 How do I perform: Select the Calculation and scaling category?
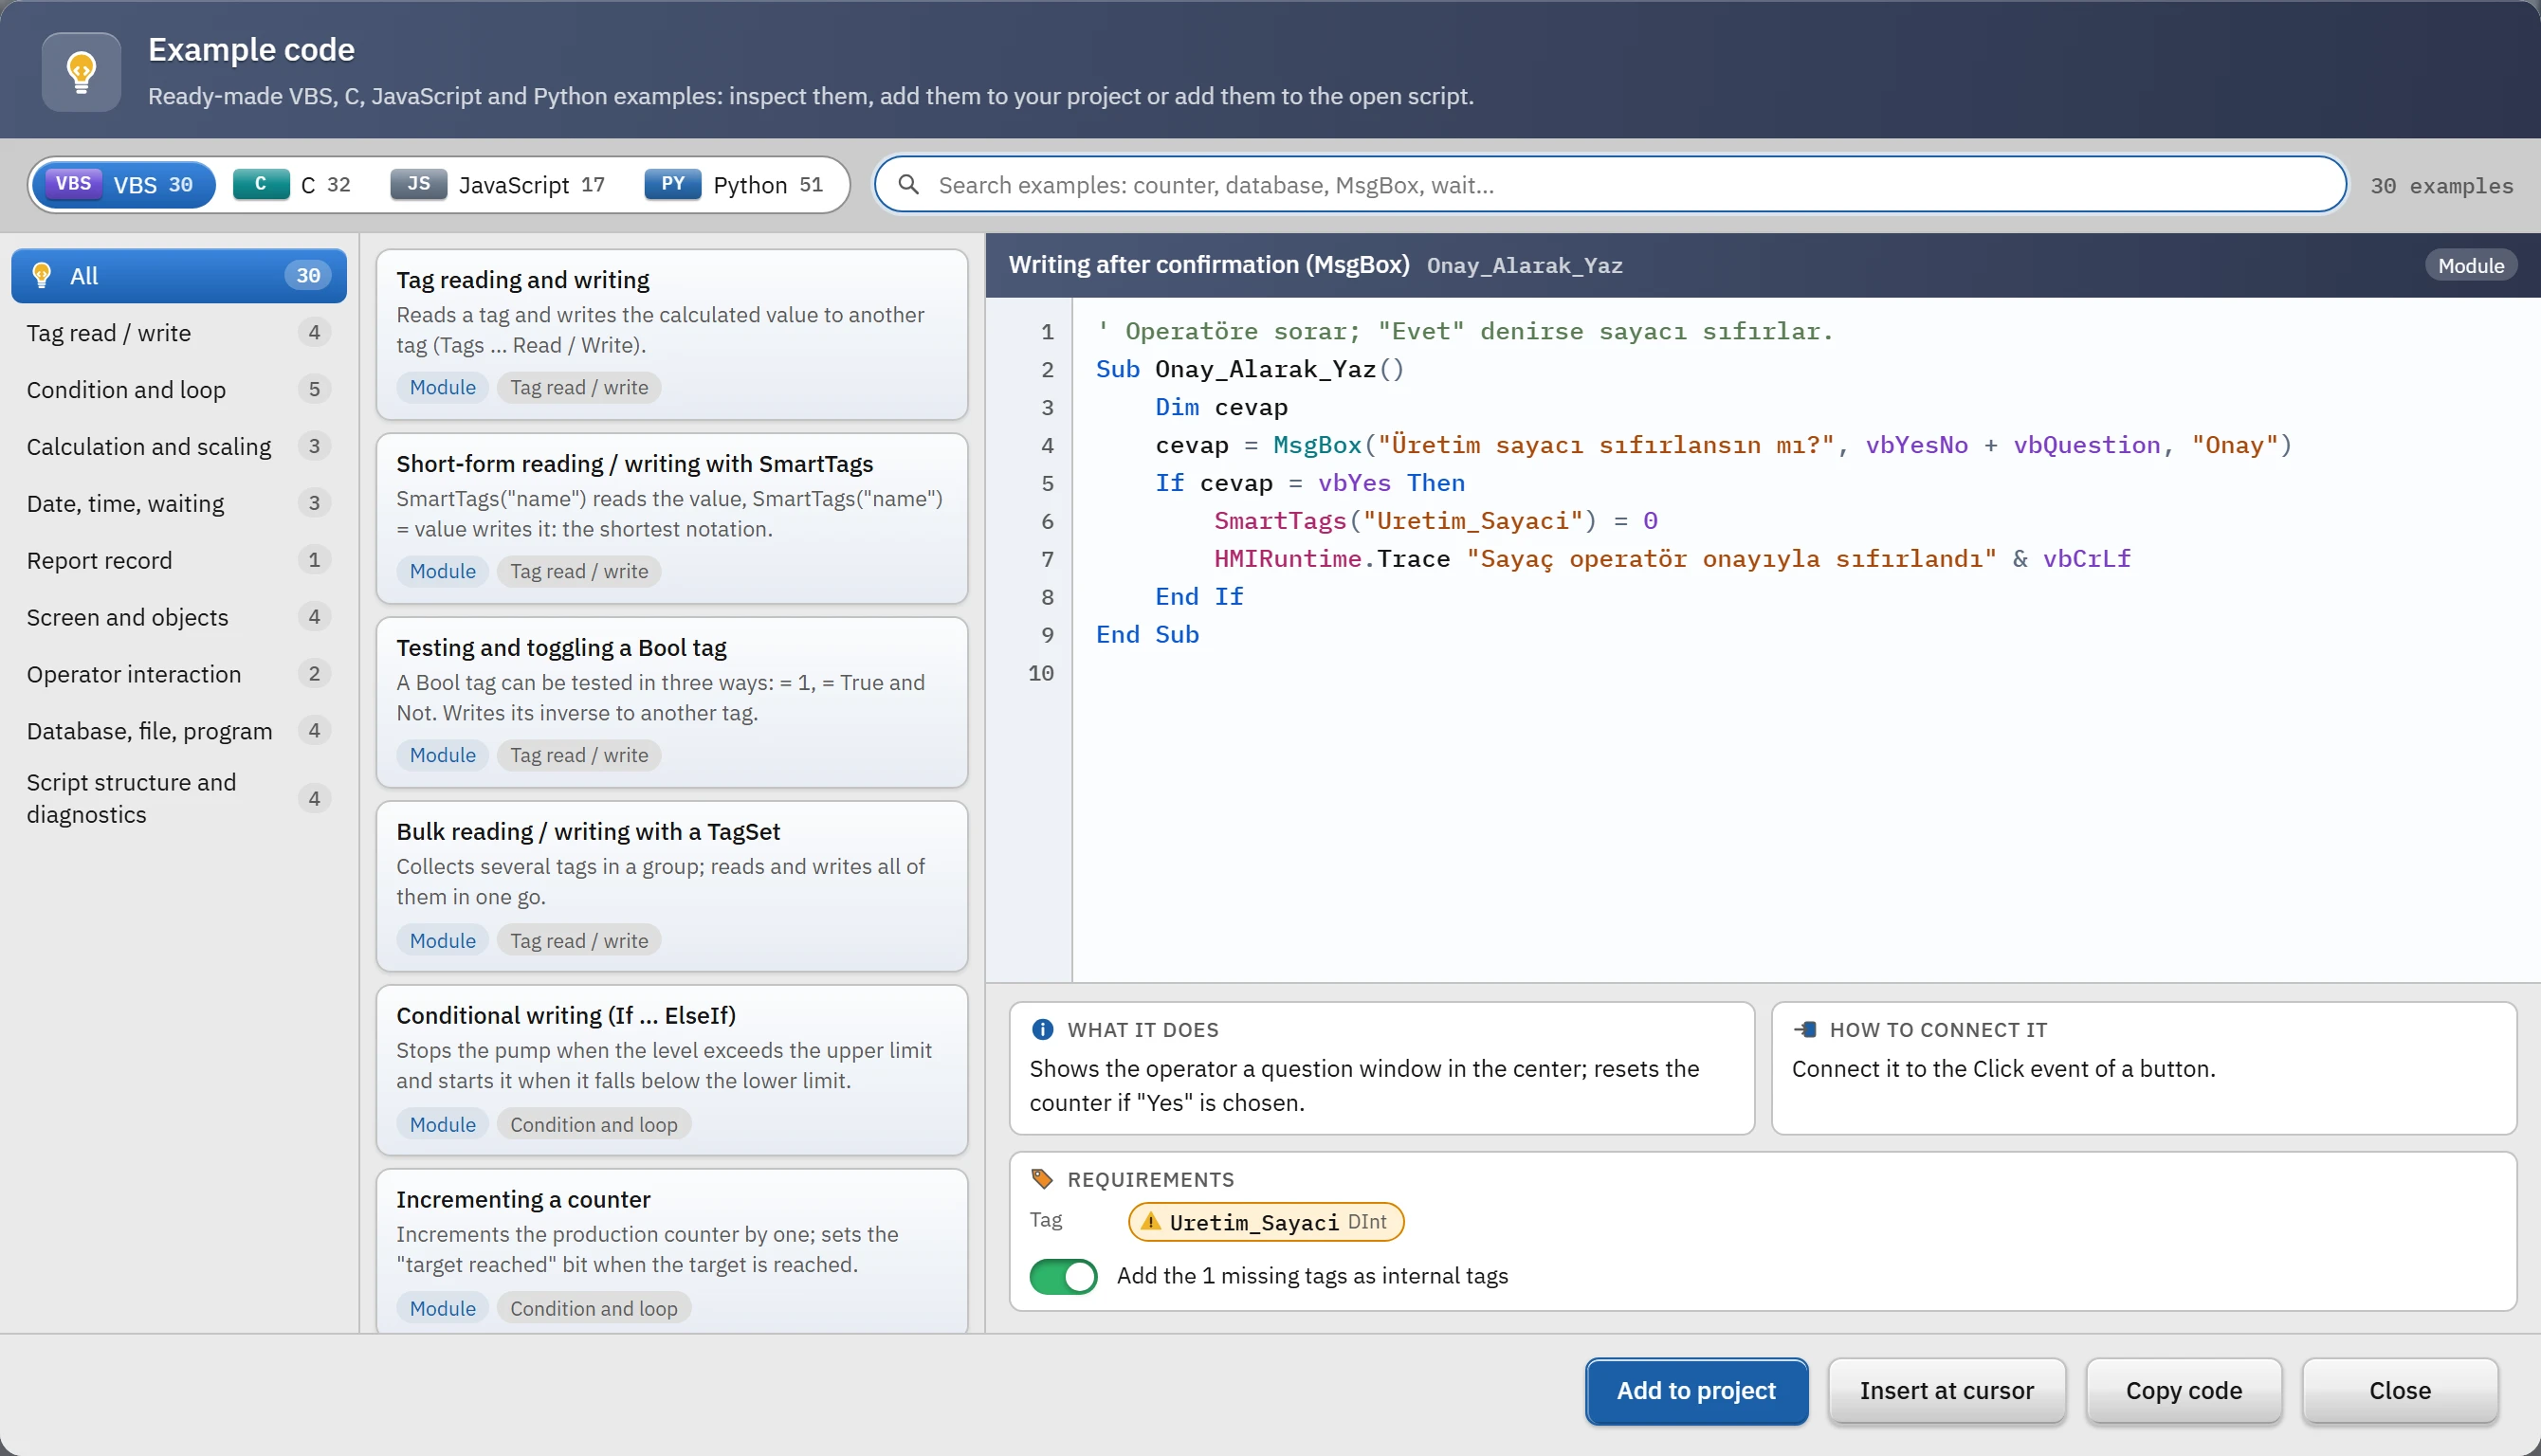[x=179, y=446]
